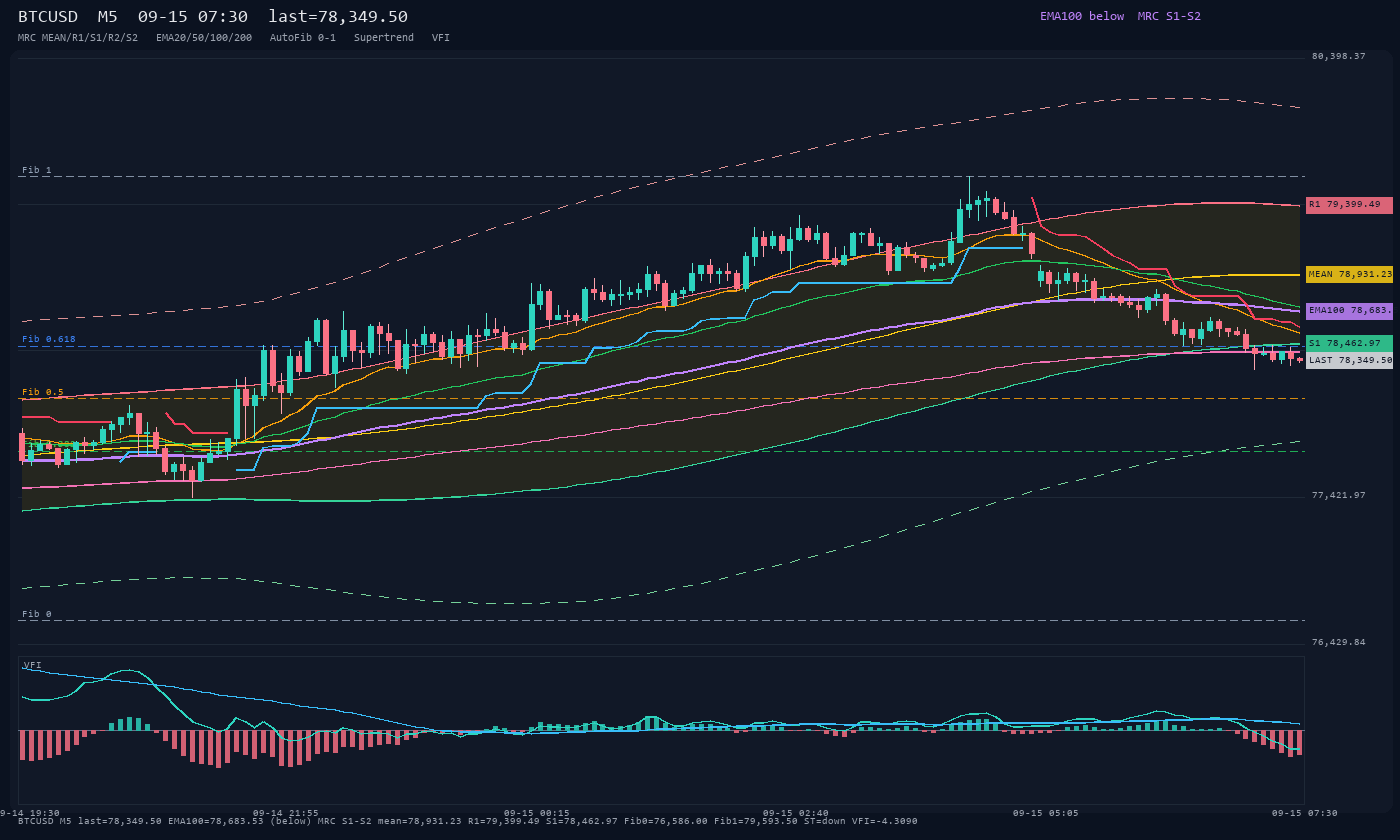Select the MRC MEAN/R1/S1/R2/S2 indicator label

click(x=78, y=37)
